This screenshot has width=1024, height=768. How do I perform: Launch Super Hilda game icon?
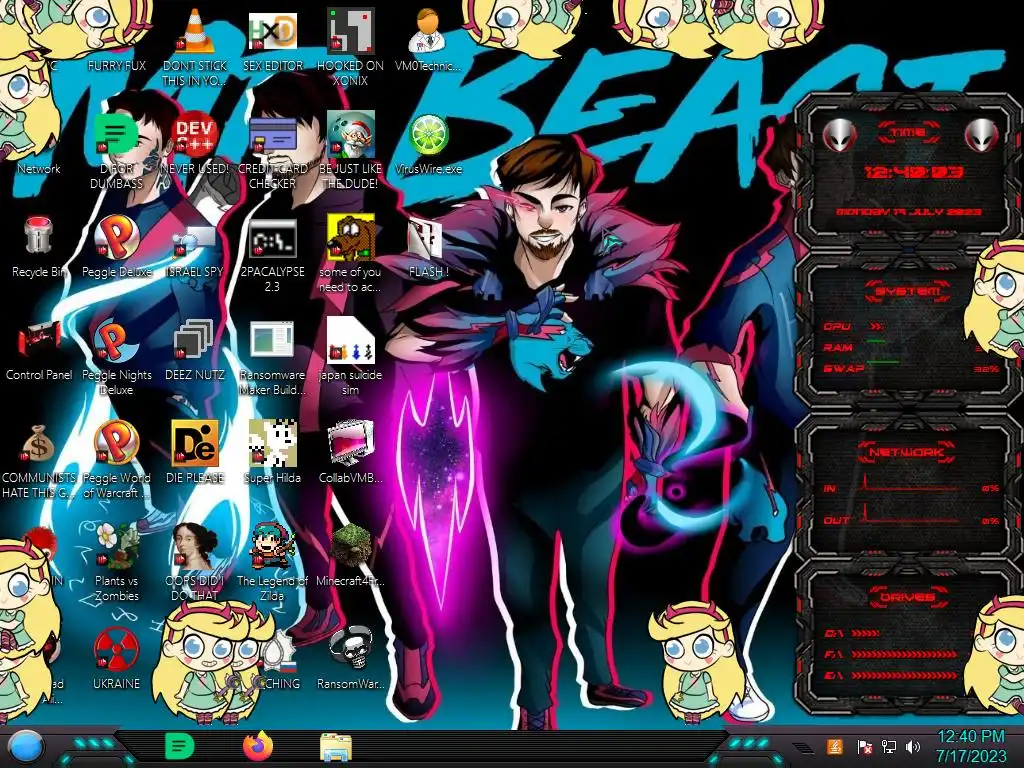click(x=272, y=443)
